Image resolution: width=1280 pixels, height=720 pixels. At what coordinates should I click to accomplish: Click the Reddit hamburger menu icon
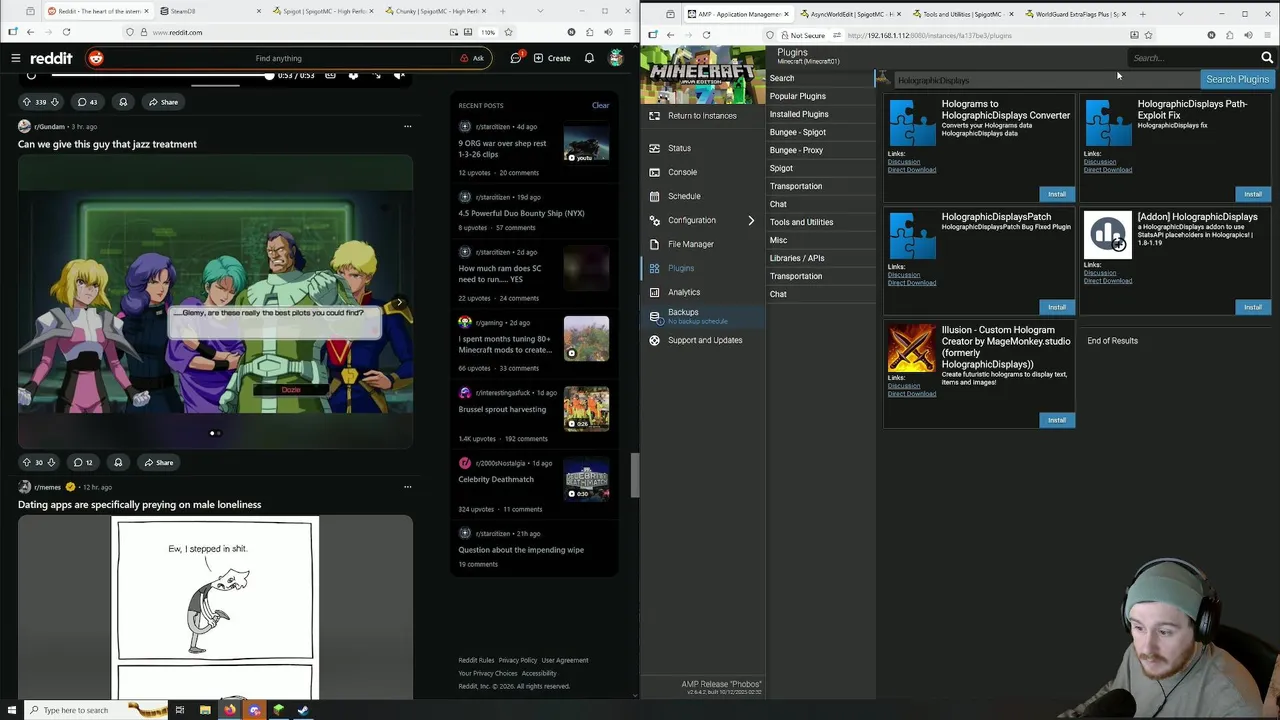click(16, 58)
